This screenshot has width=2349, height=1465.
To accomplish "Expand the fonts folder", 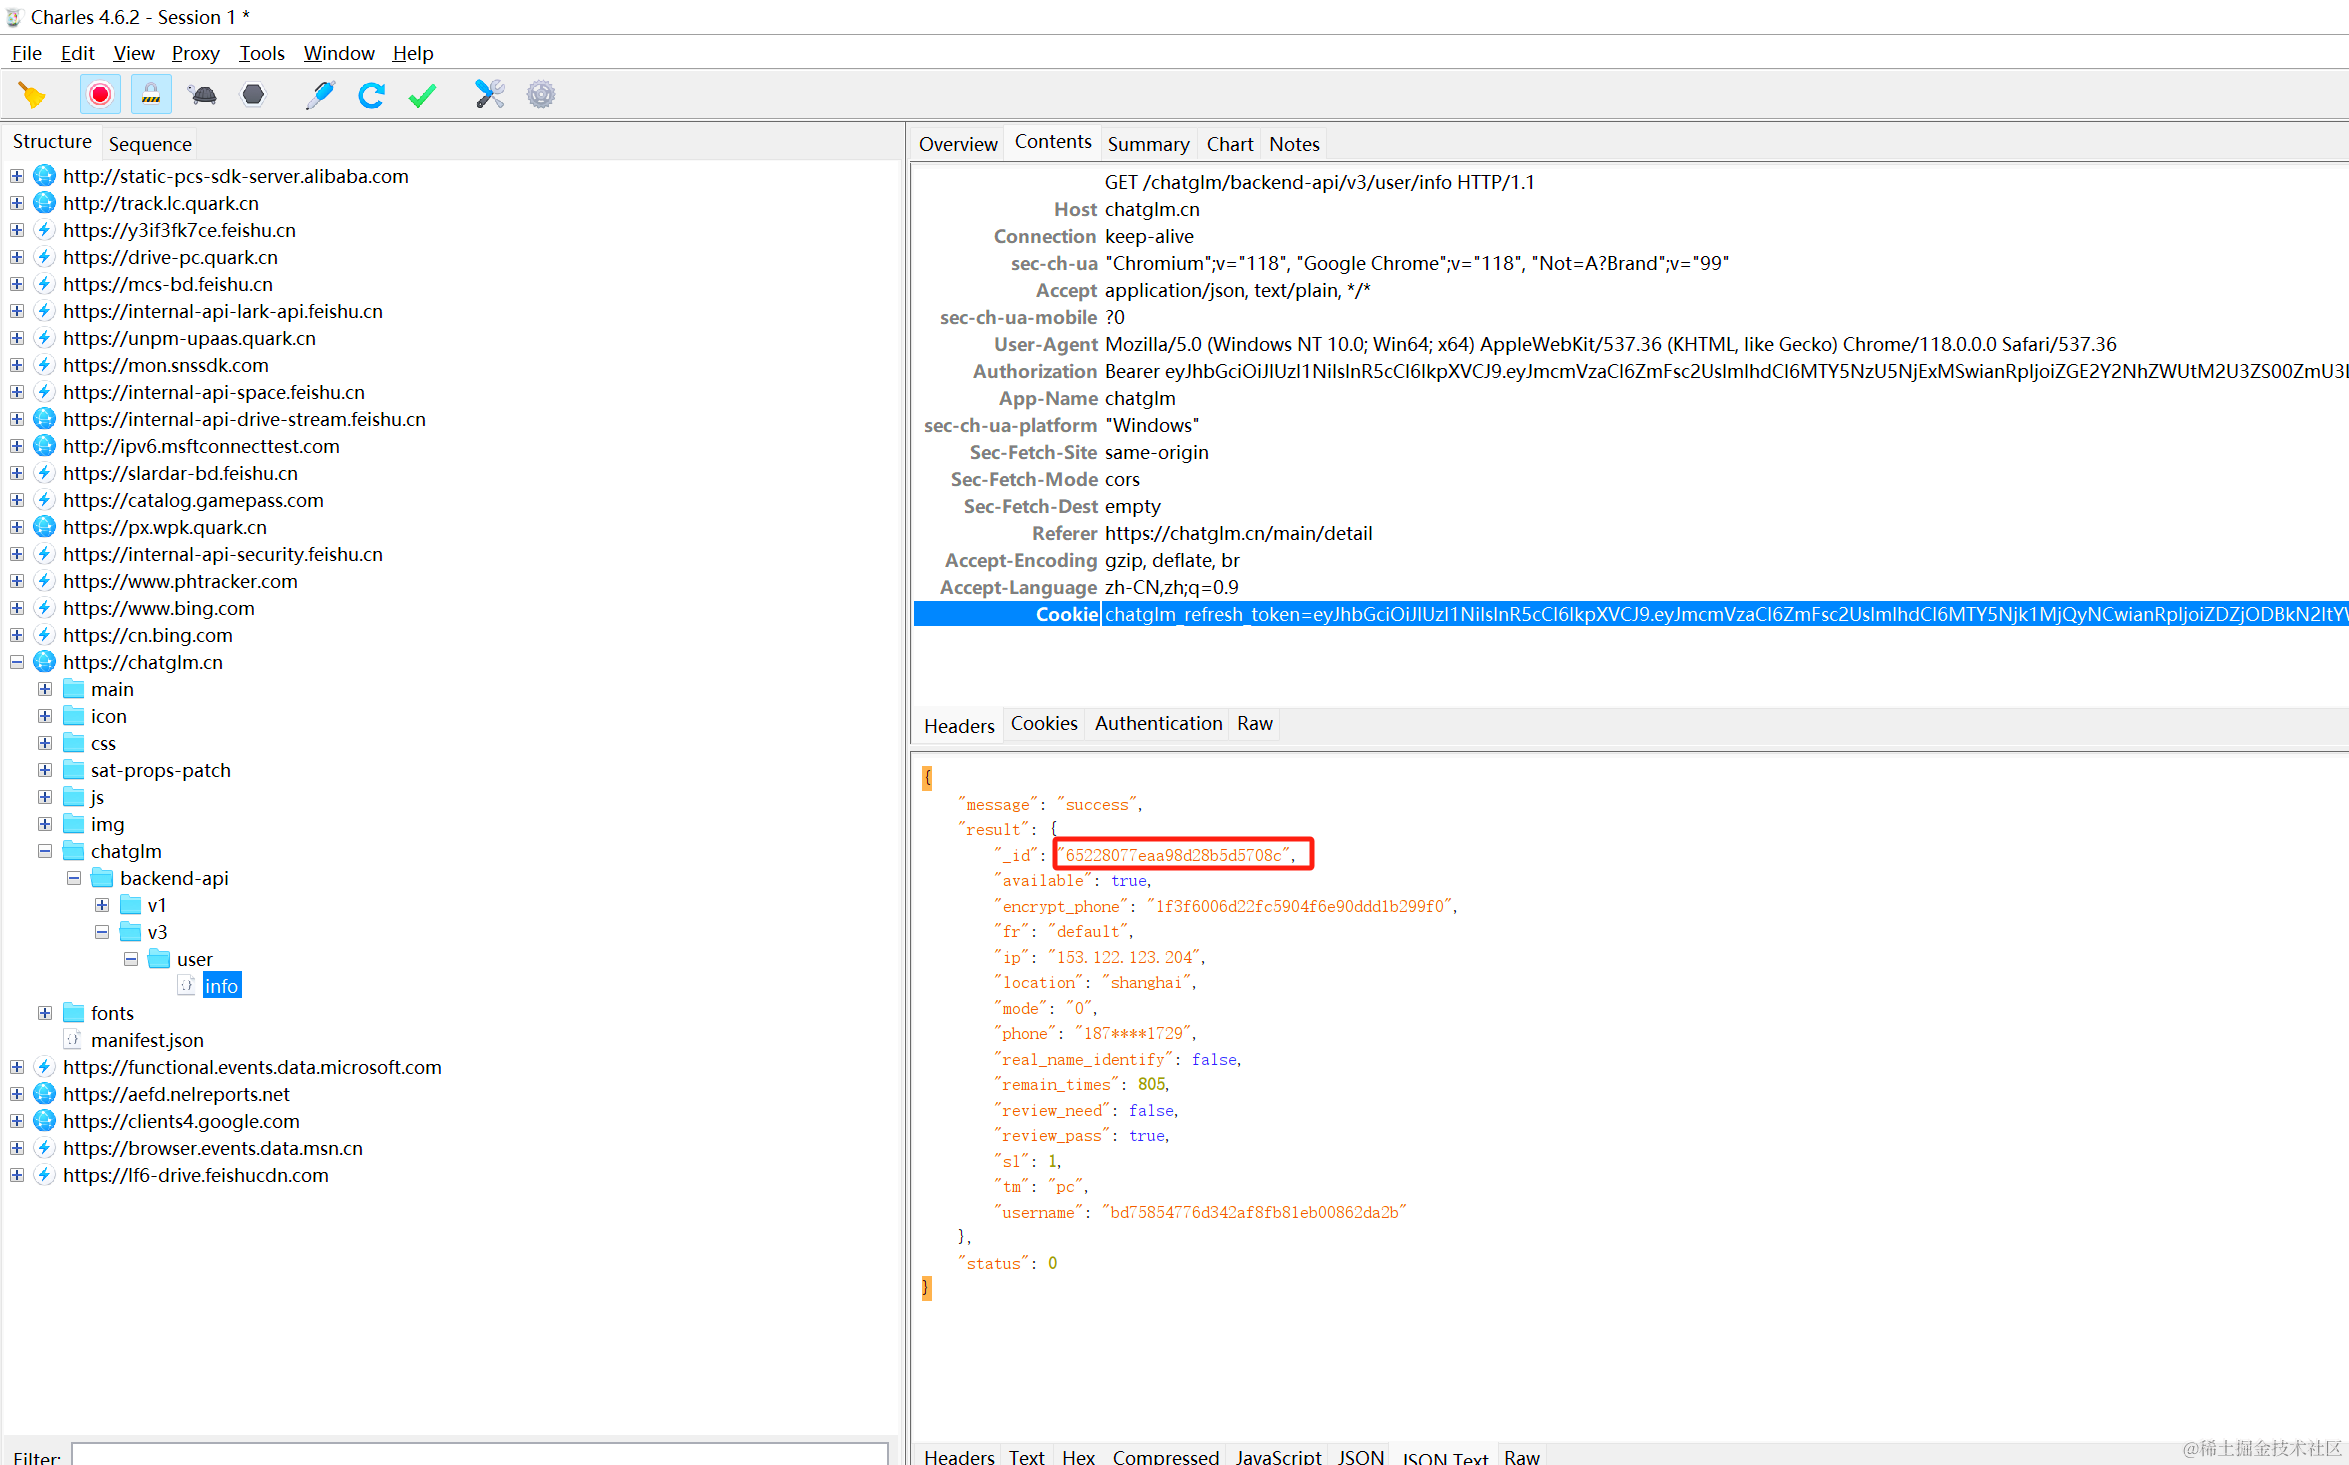I will pos(45,1013).
